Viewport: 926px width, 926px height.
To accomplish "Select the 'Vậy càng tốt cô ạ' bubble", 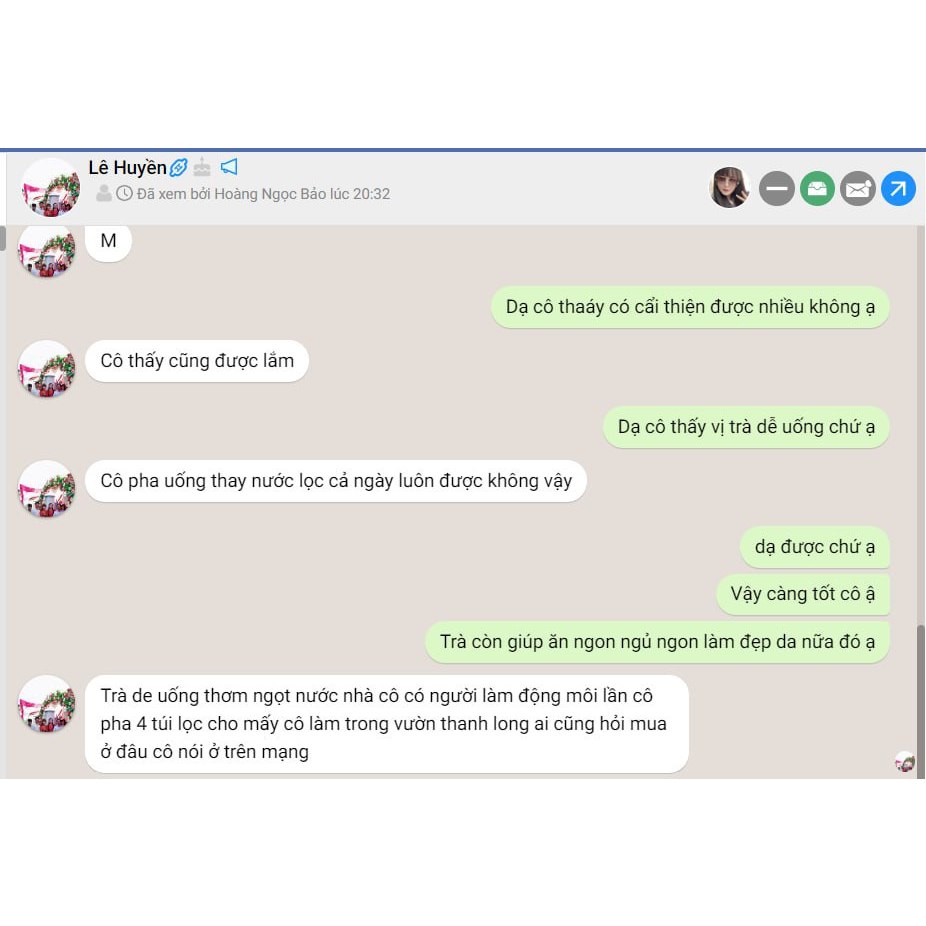I will click(x=803, y=594).
